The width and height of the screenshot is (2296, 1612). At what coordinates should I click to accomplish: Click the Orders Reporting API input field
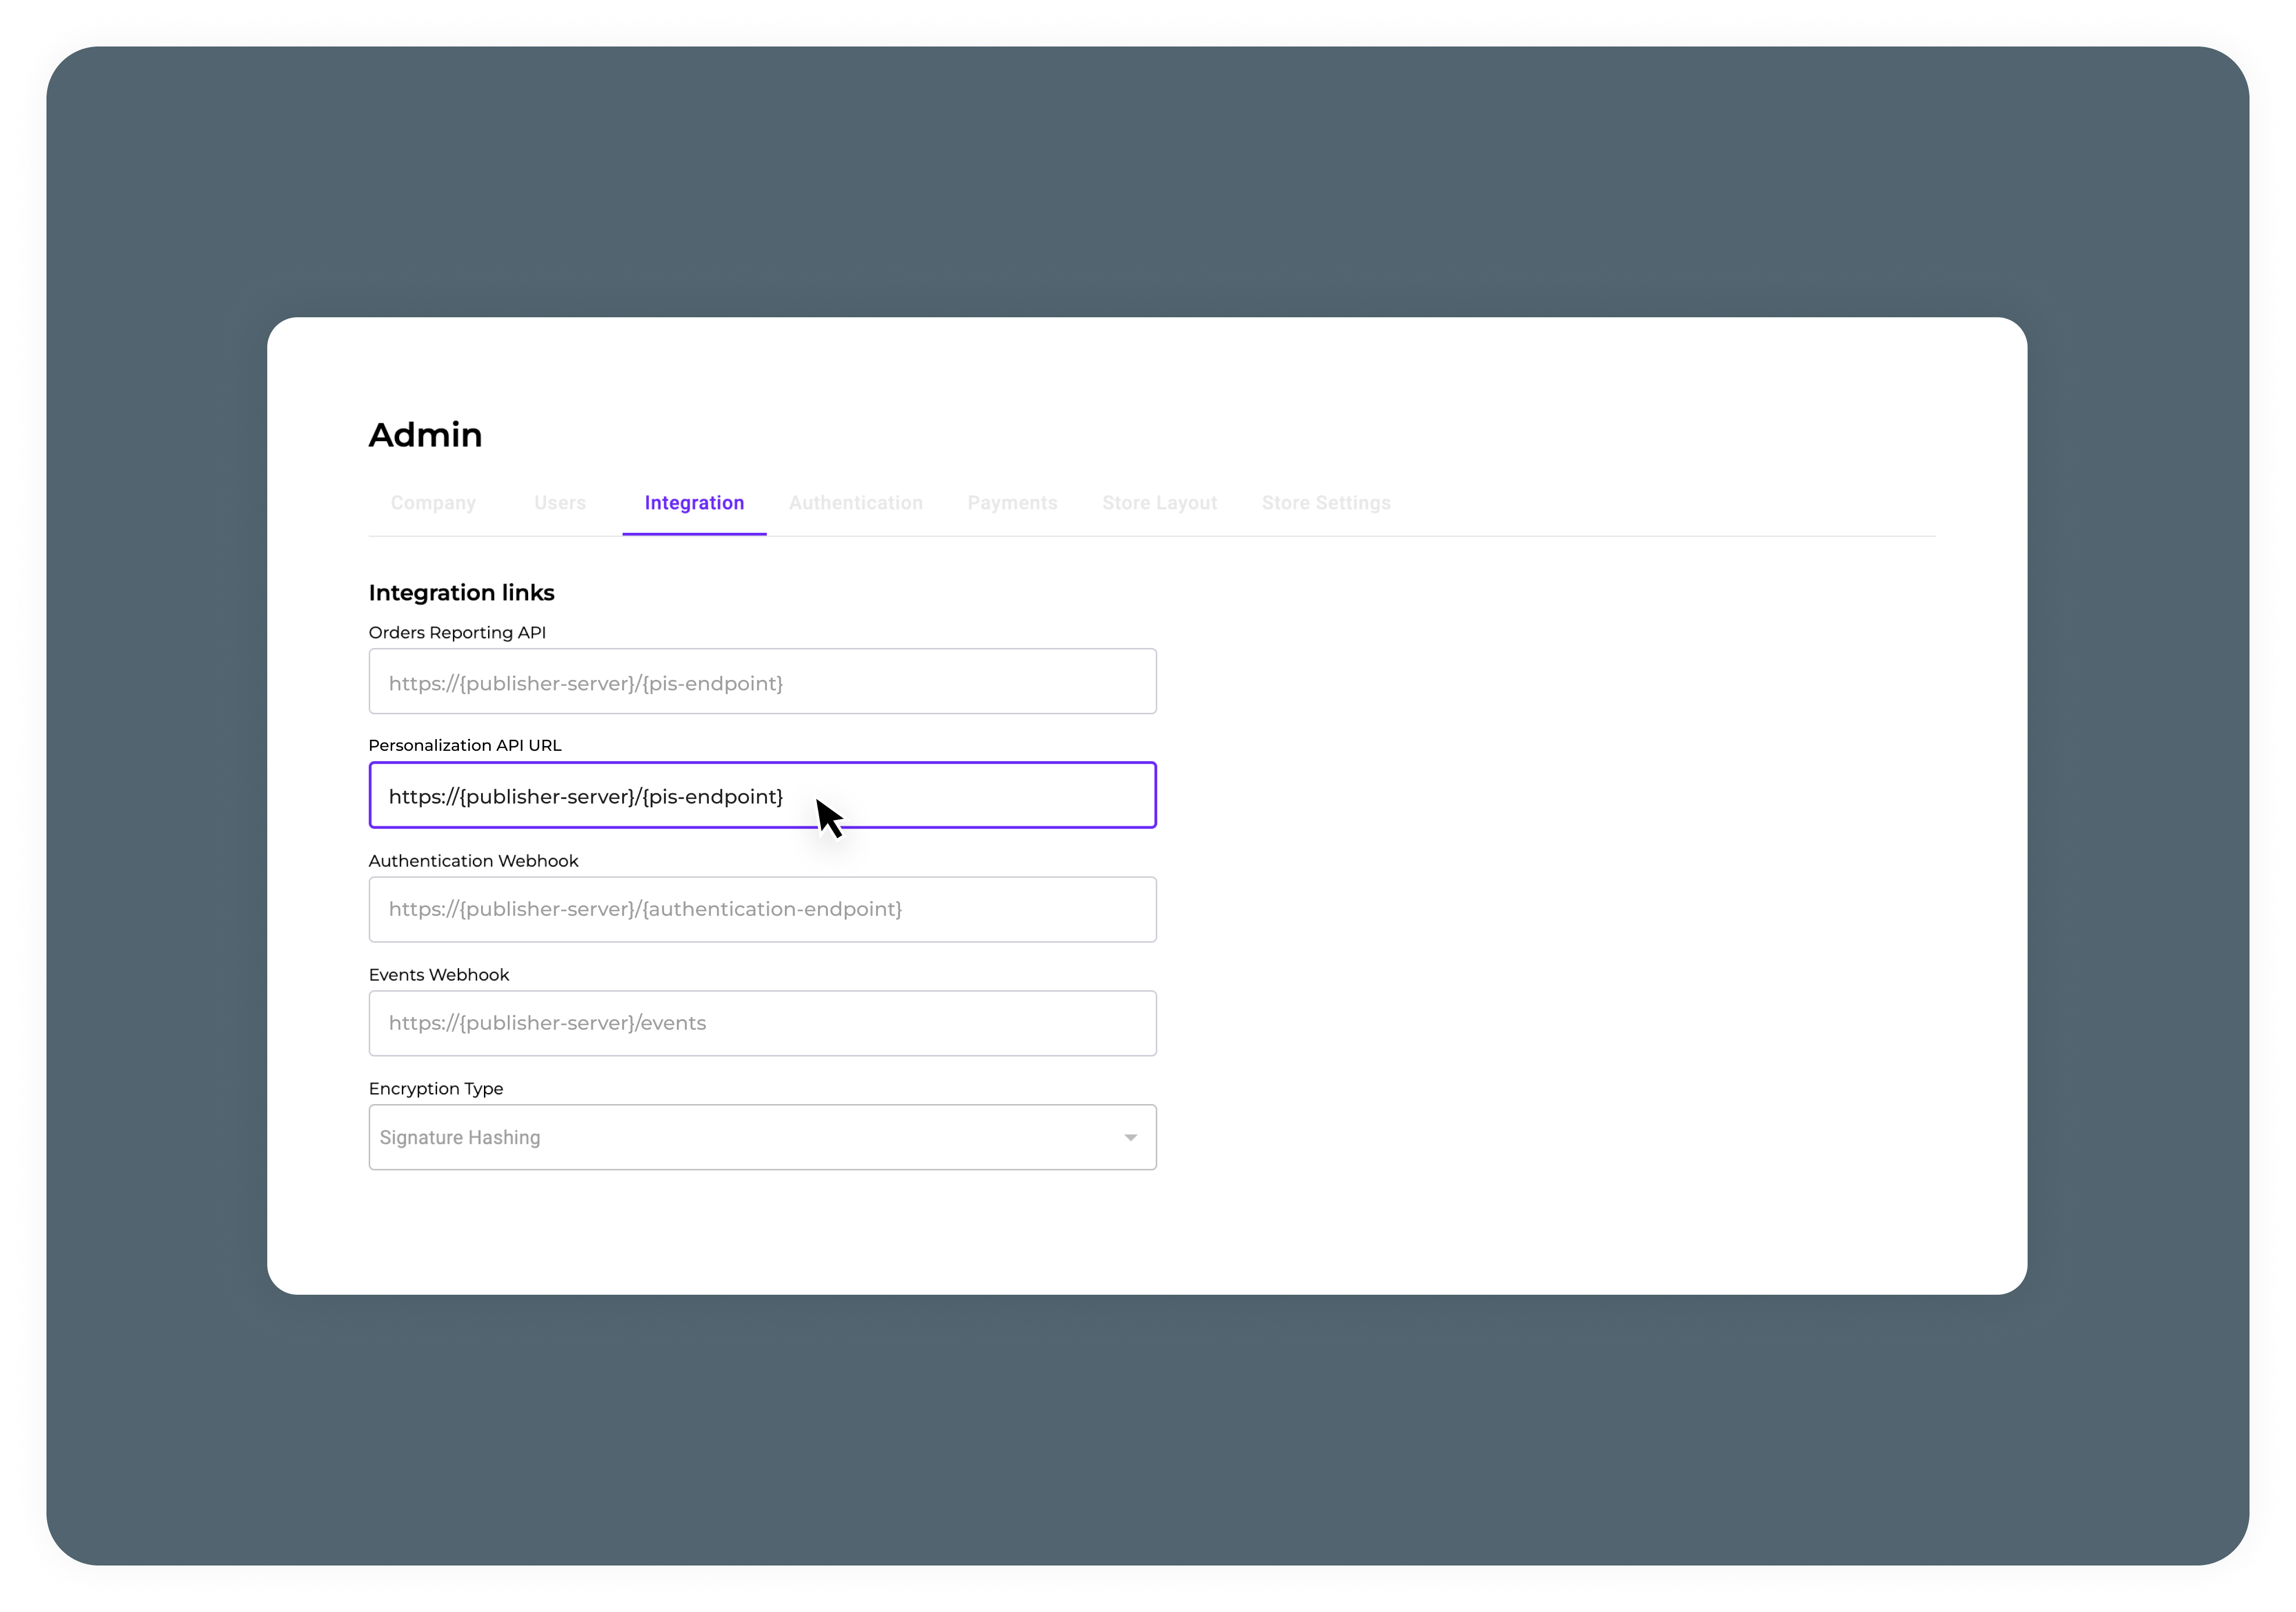[x=762, y=682]
